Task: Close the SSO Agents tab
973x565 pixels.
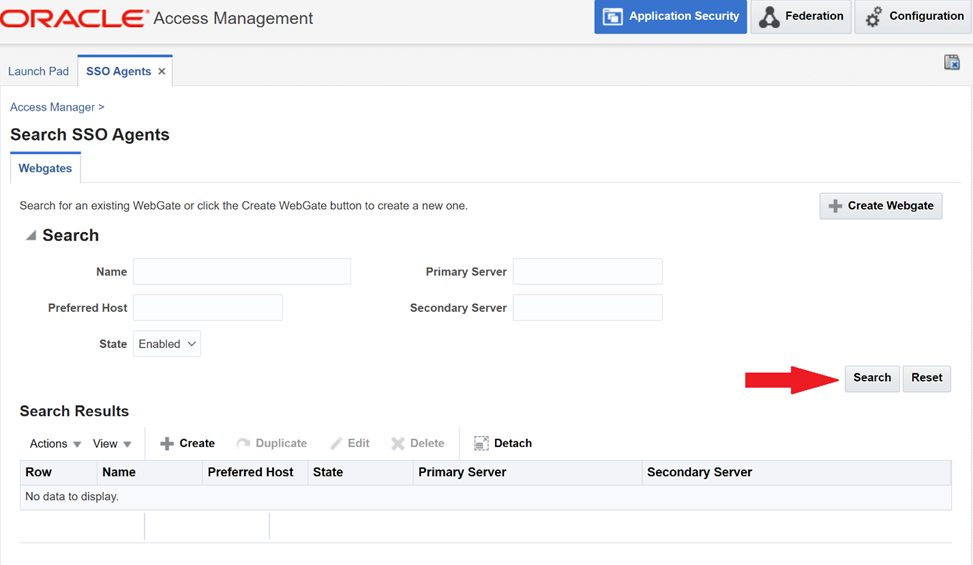Action: [162, 72]
